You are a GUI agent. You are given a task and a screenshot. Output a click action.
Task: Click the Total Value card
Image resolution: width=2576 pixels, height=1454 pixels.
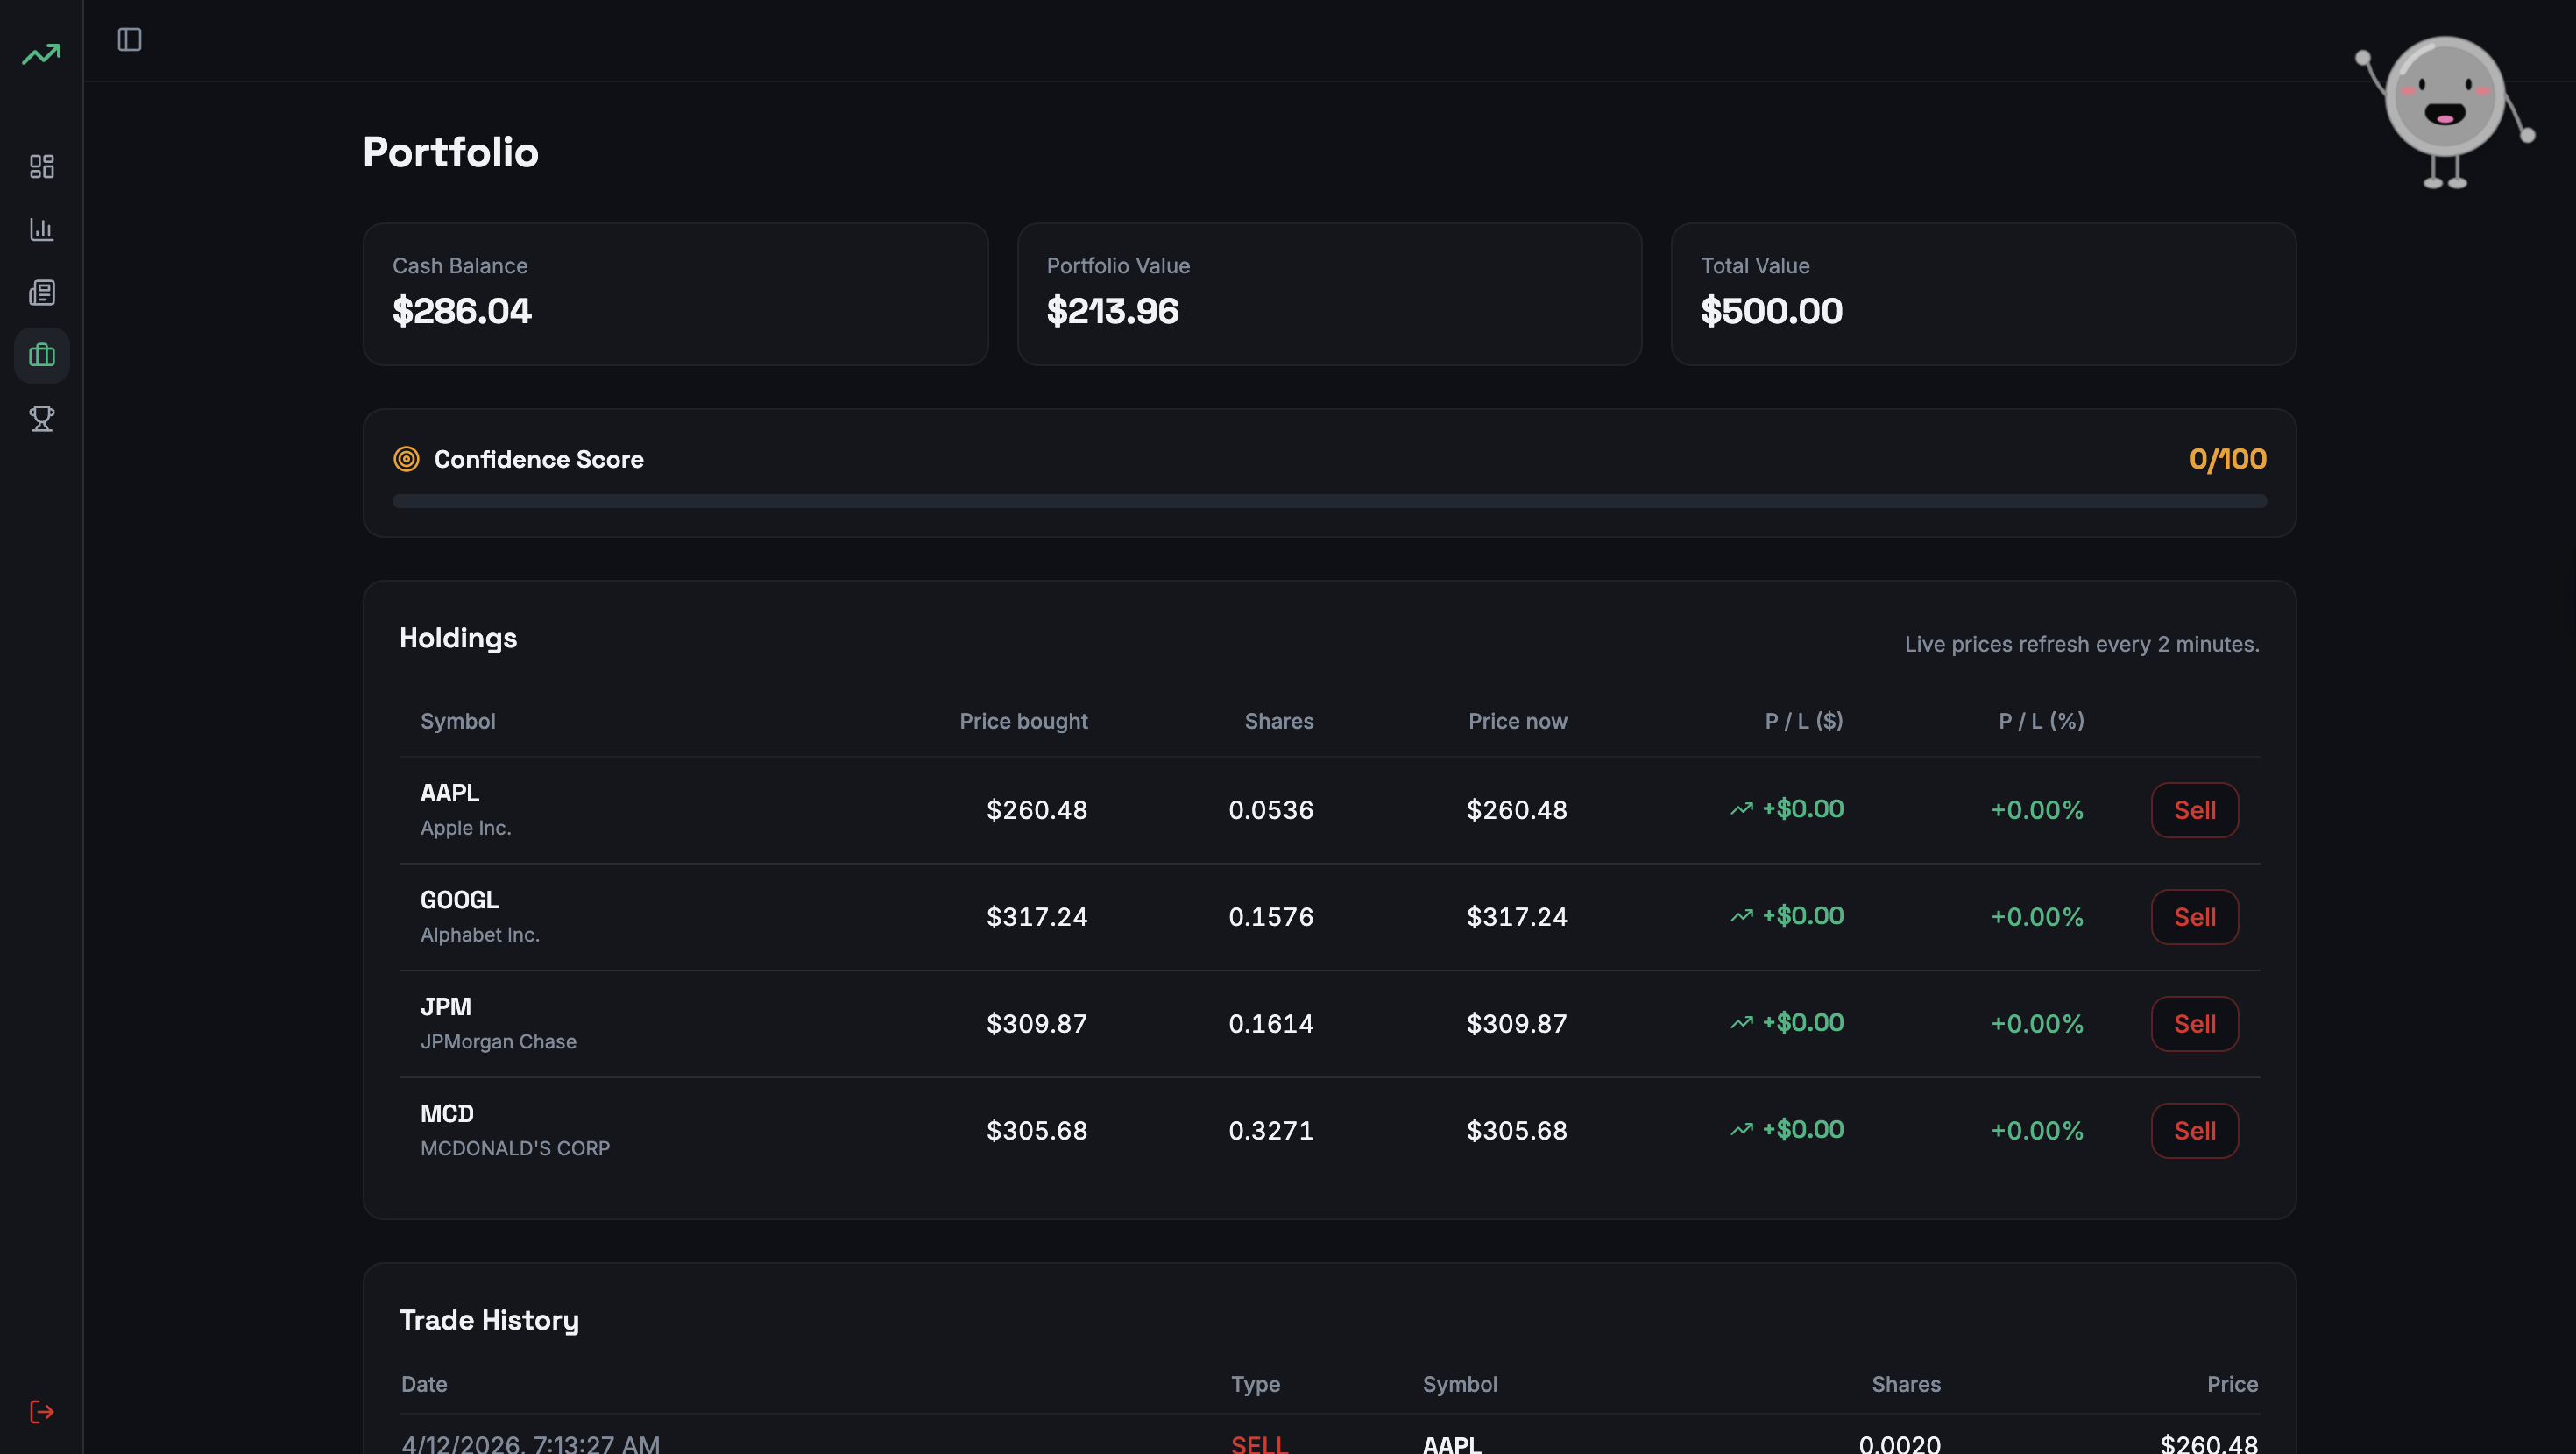pyautogui.click(x=1983, y=294)
